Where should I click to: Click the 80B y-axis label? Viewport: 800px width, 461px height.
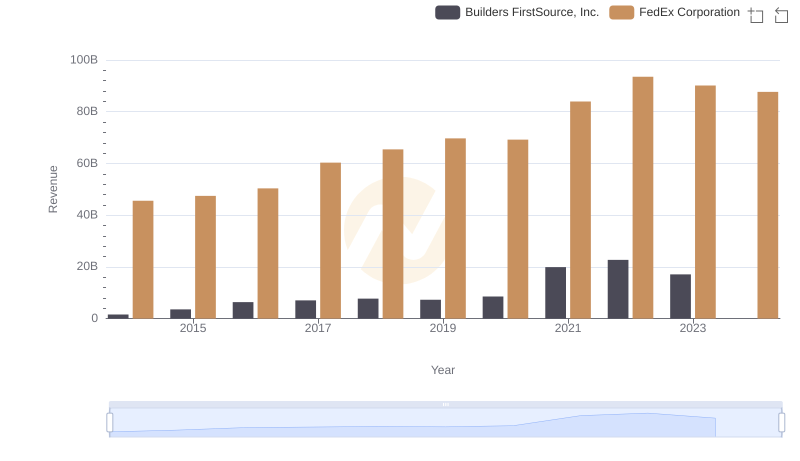(87, 111)
